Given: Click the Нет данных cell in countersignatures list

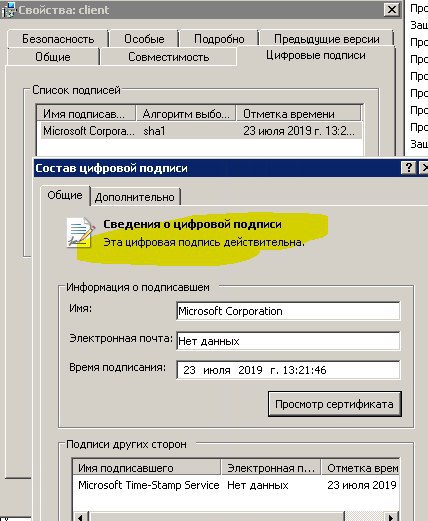Looking at the screenshot, I should 258,485.
